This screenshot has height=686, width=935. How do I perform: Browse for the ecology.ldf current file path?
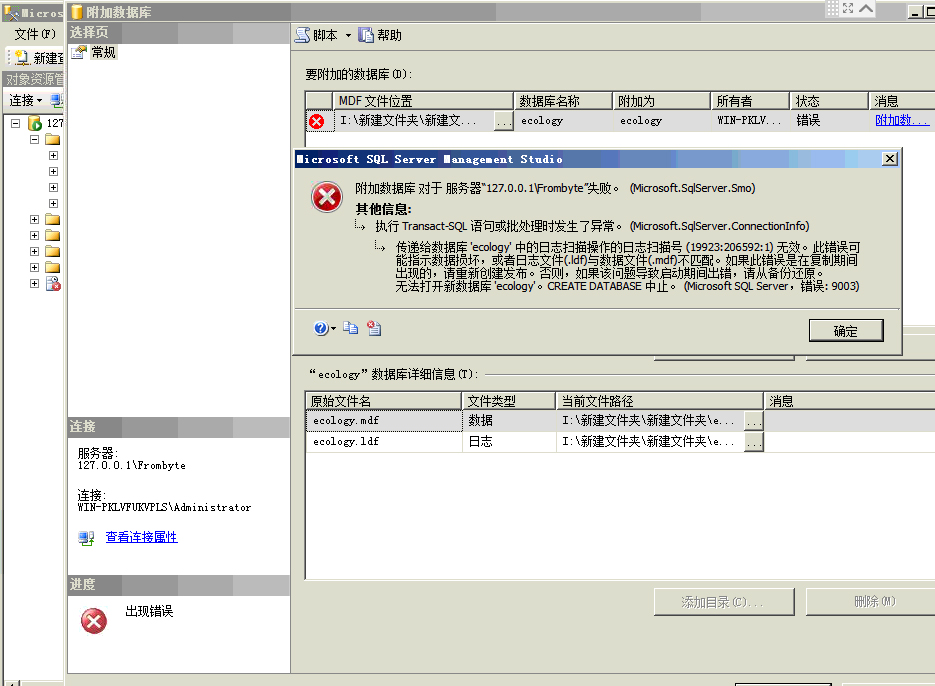(754, 442)
